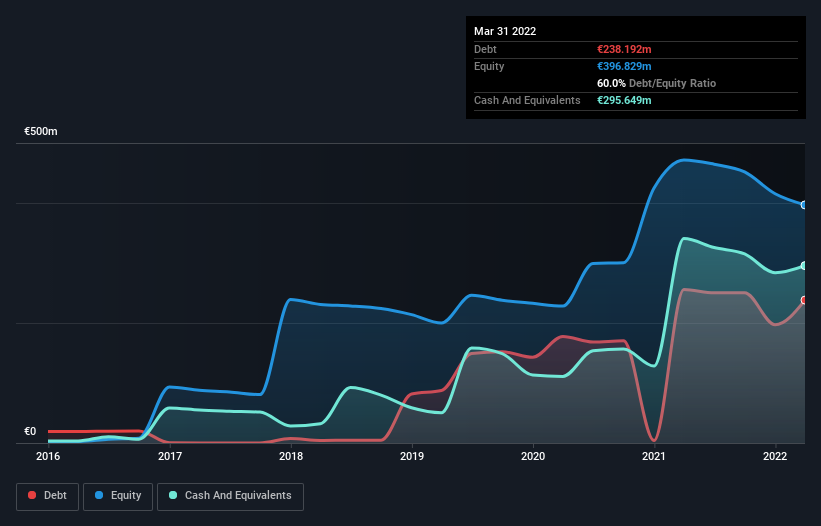This screenshot has width=821, height=526.
Task: Toggle the Debt series legend button
Action: (x=48, y=496)
